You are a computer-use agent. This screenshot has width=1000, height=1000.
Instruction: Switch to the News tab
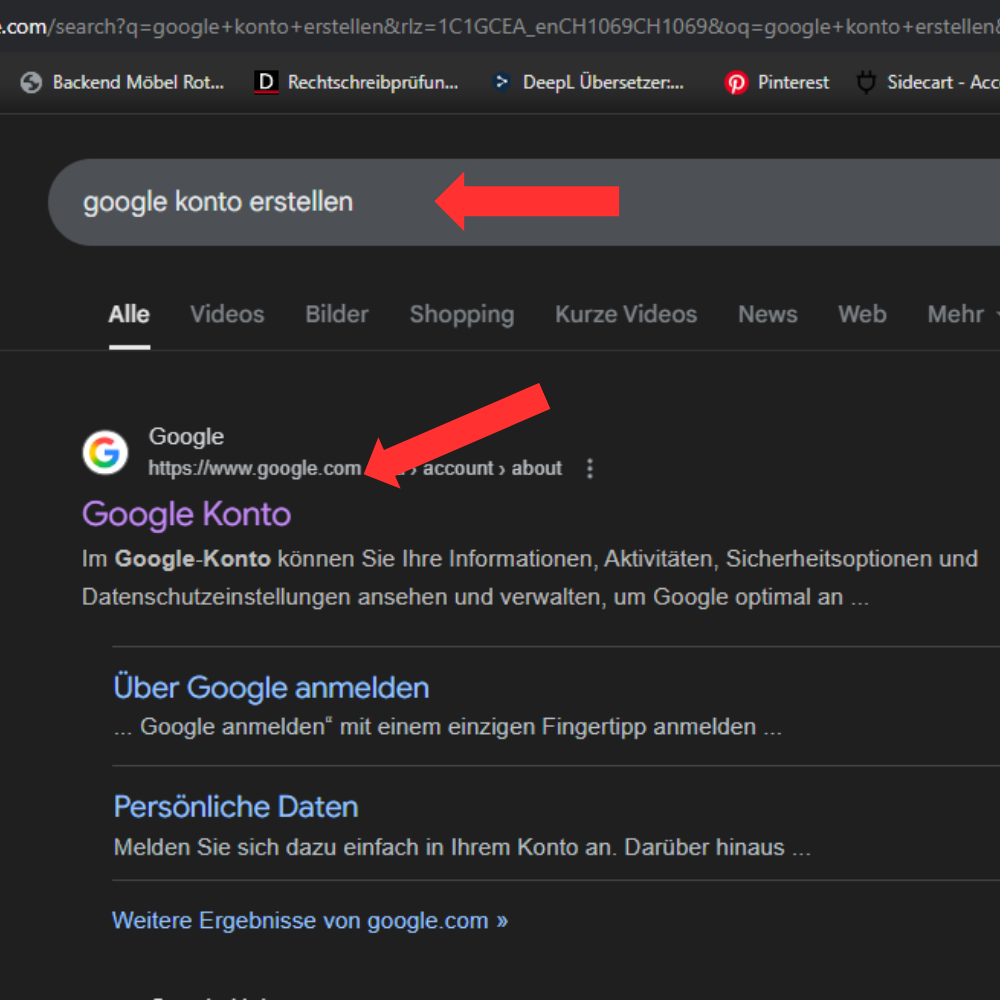click(767, 314)
